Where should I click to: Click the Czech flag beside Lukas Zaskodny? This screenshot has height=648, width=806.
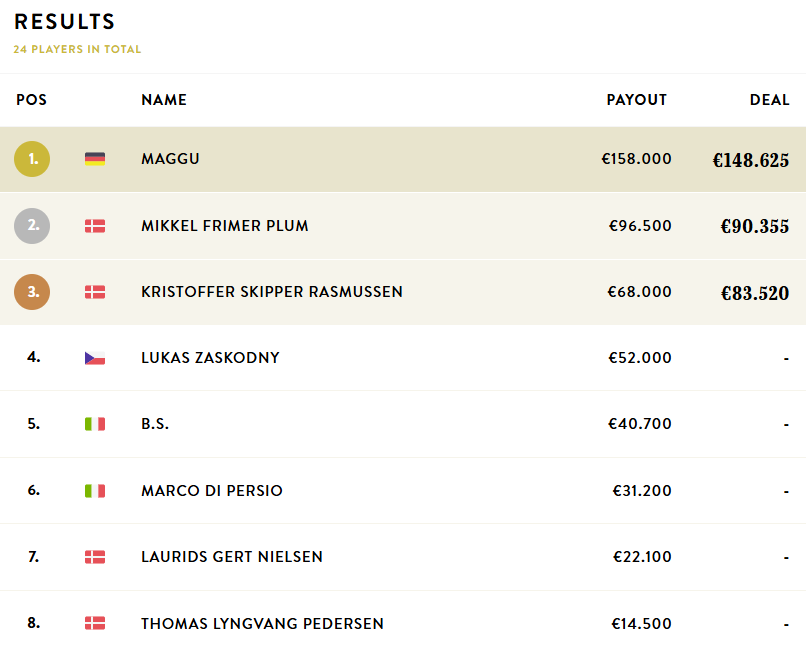pyautogui.click(x=95, y=358)
